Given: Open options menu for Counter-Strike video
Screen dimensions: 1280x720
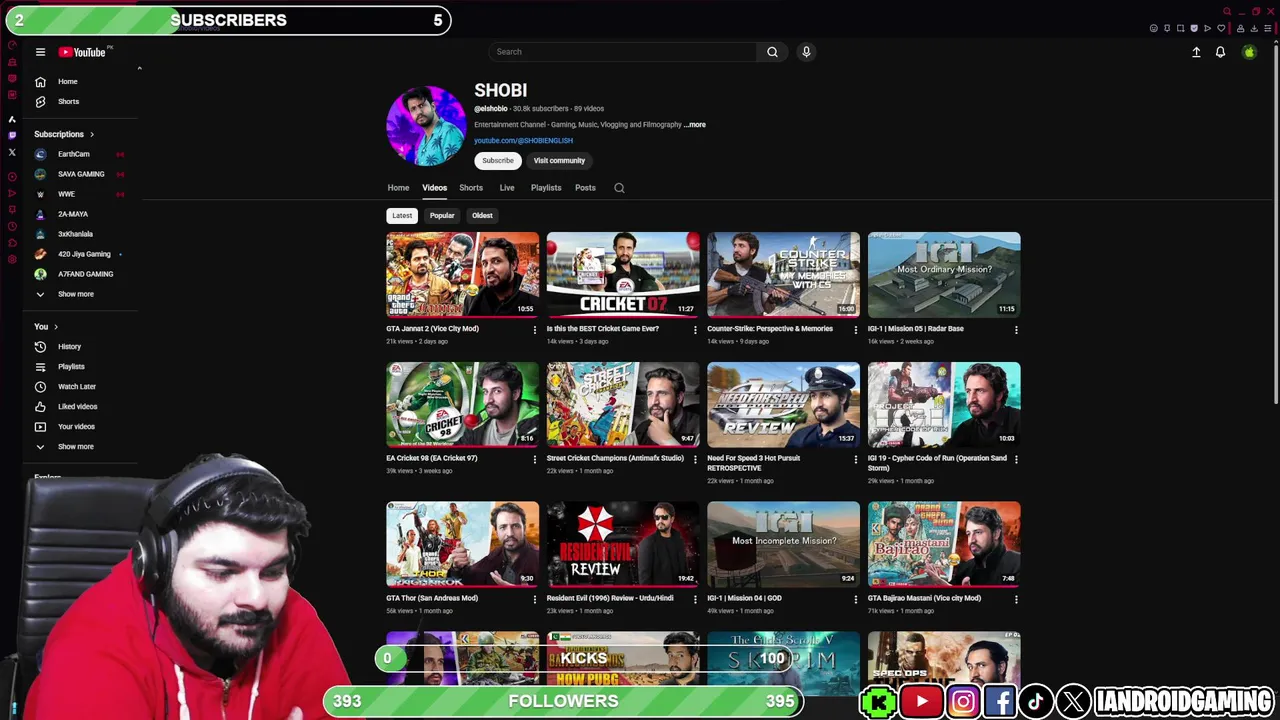Looking at the screenshot, I should [x=855, y=330].
